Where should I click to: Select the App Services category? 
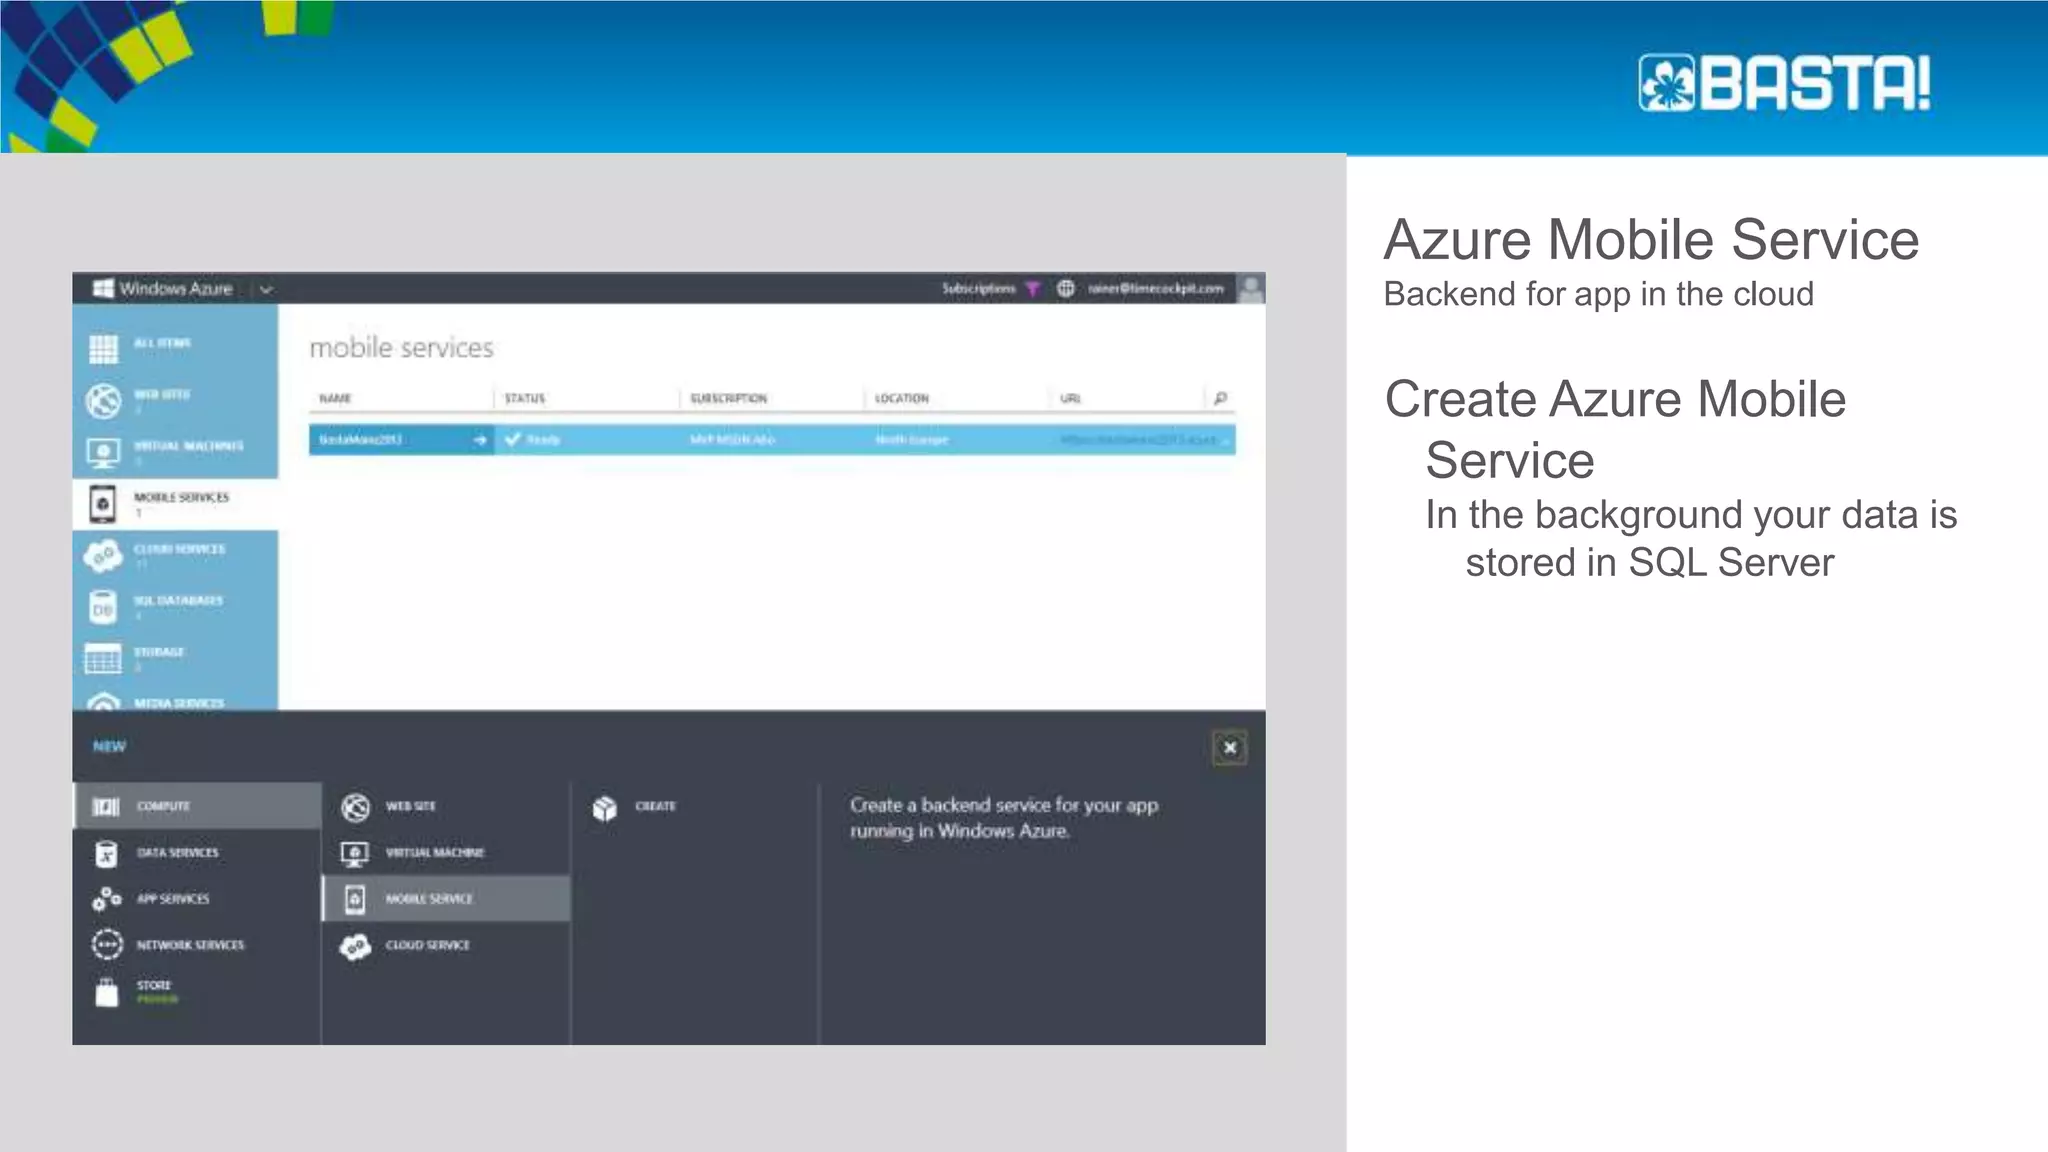[x=197, y=899]
